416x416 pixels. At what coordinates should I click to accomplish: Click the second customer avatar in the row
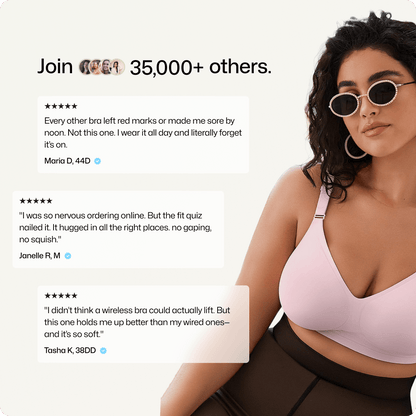pyautogui.click(x=96, y=67)
